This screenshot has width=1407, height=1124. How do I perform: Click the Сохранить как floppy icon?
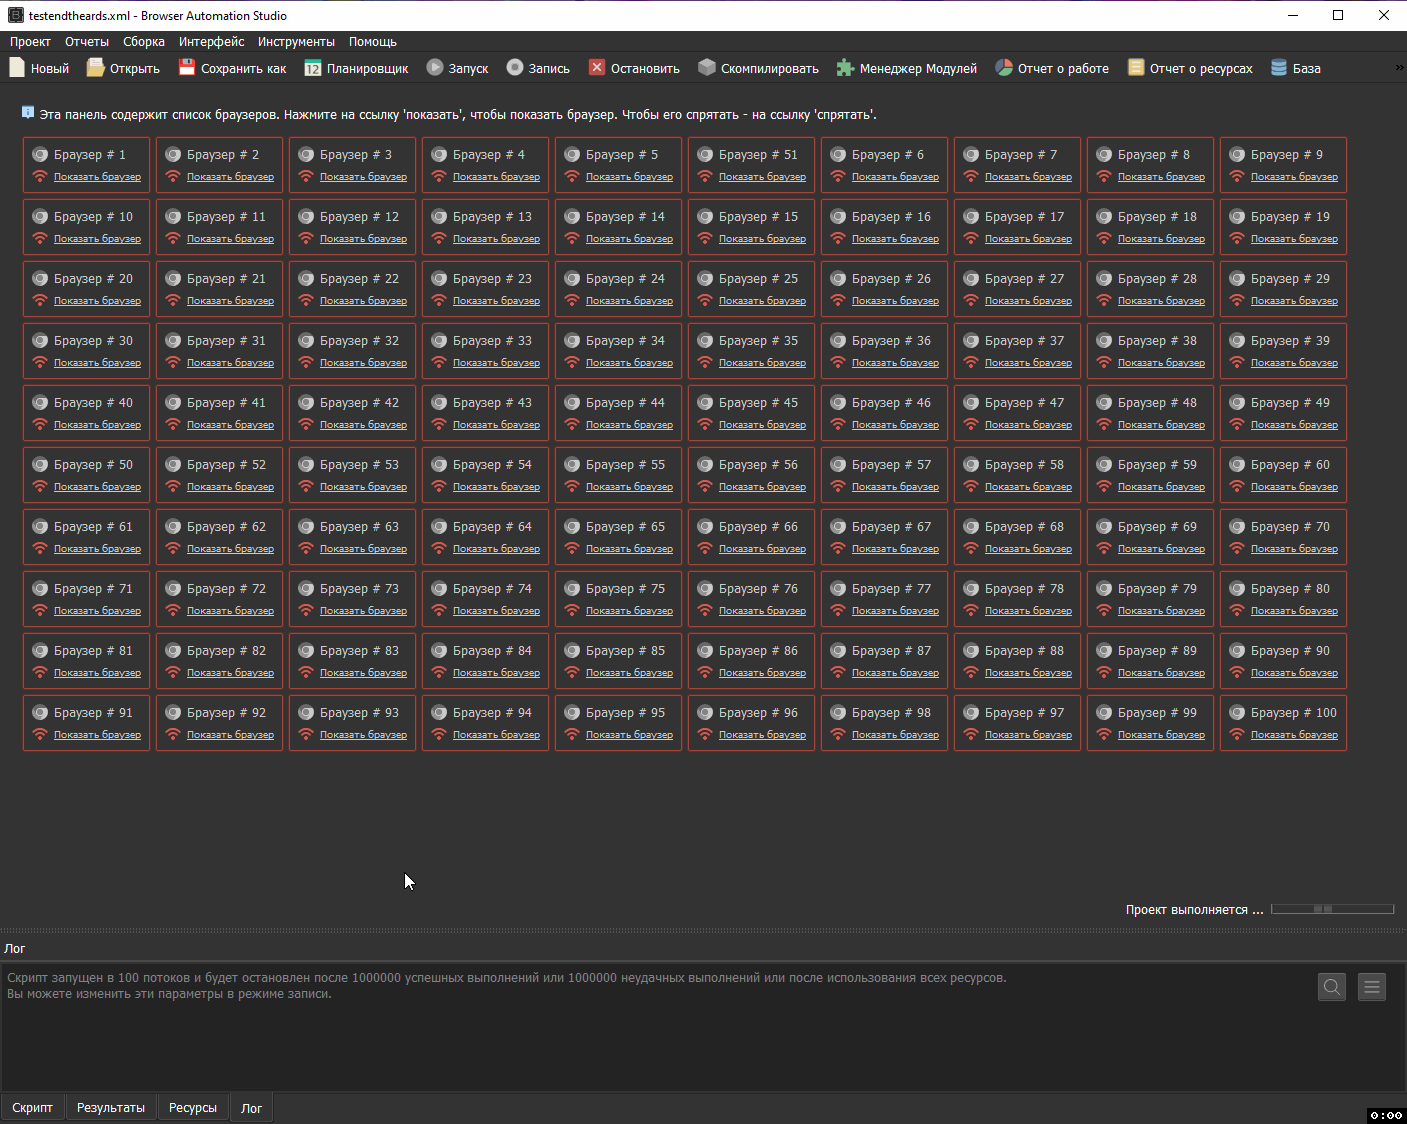[x=187, y=68]
